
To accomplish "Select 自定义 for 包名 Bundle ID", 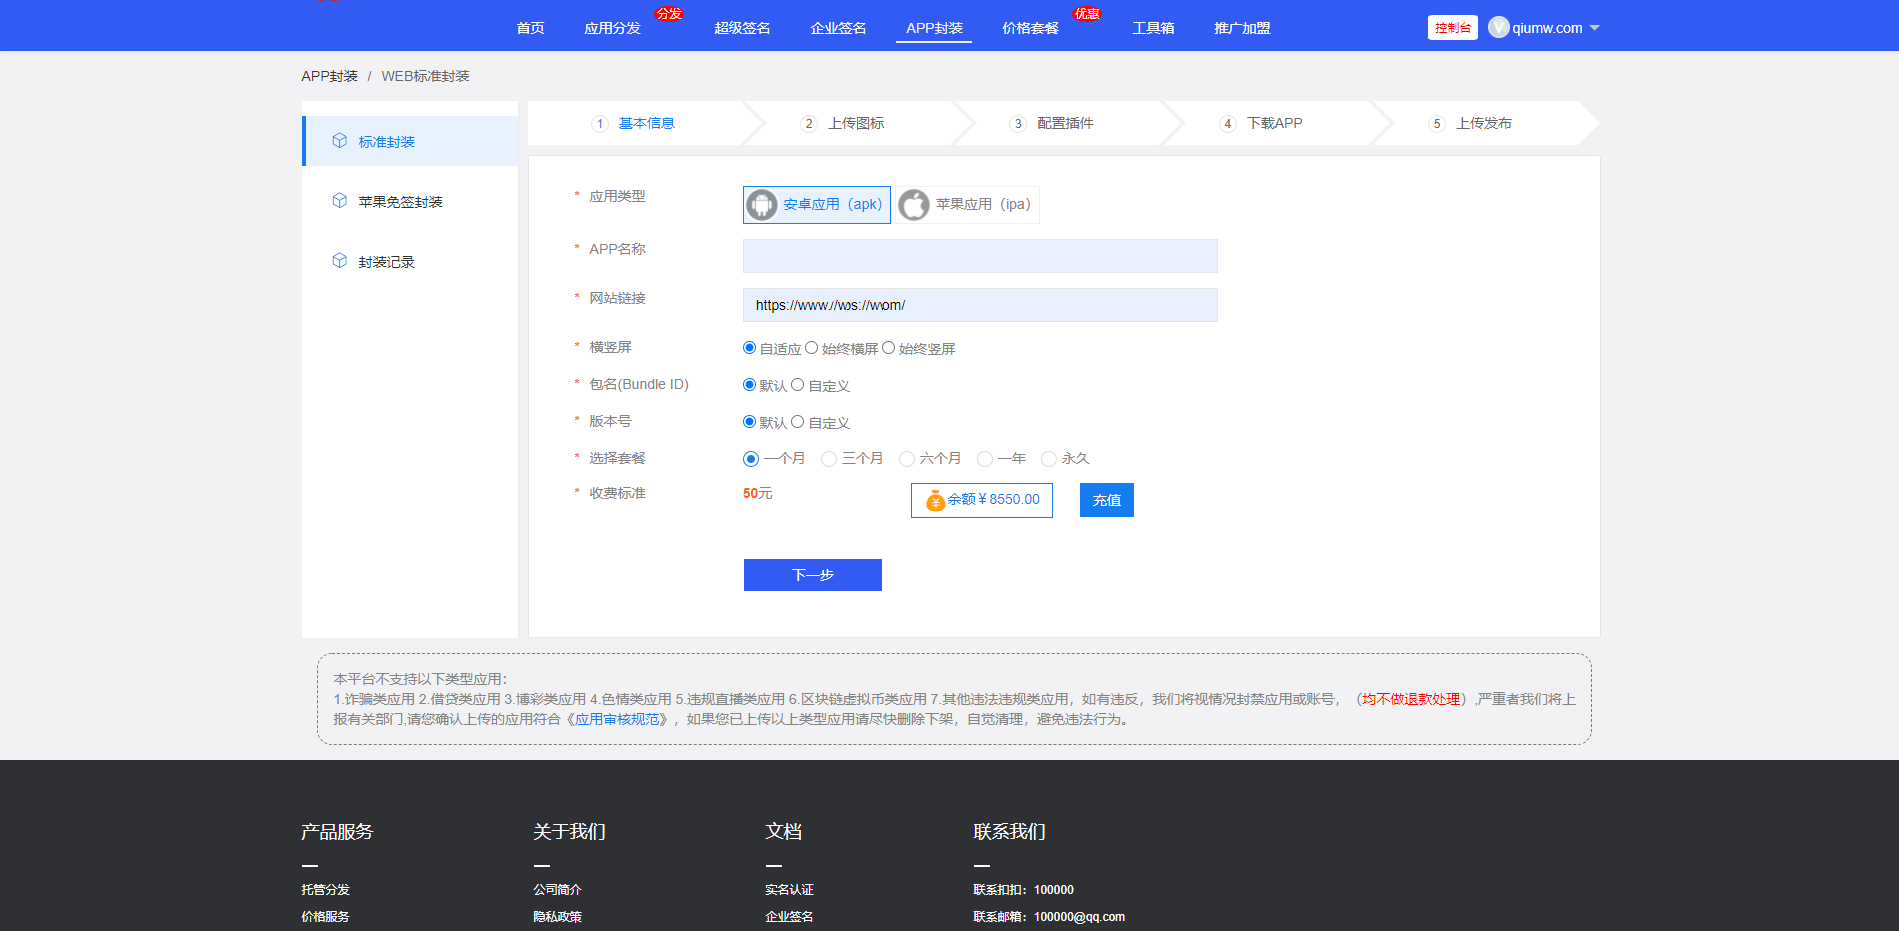I will coord(798,385).
